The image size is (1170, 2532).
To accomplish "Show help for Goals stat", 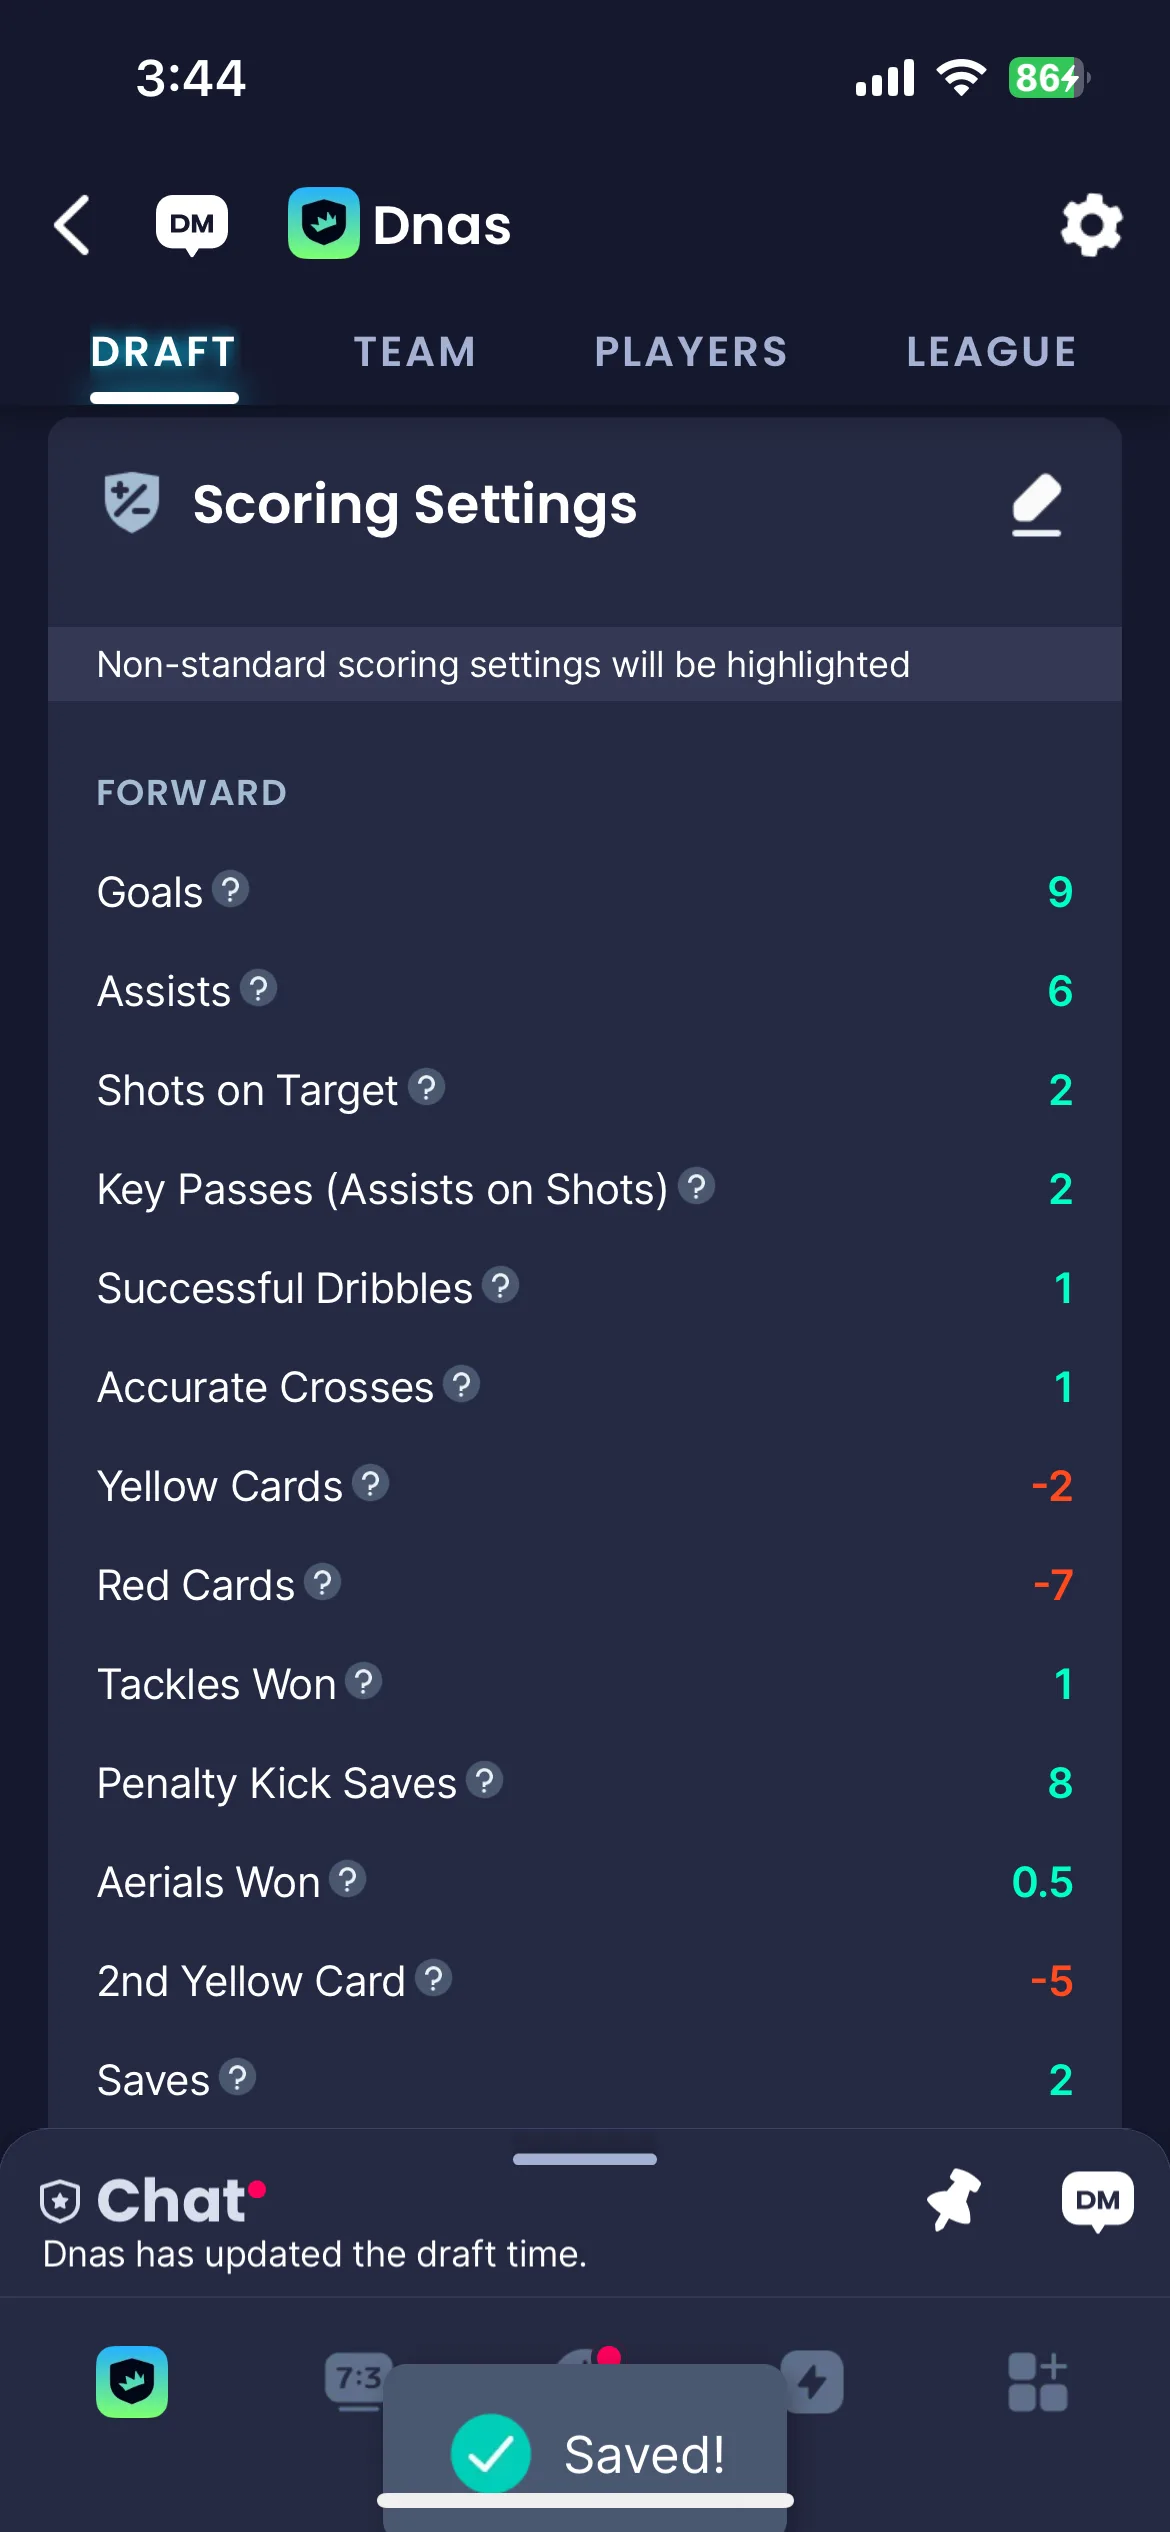I will tap(231, 889).
